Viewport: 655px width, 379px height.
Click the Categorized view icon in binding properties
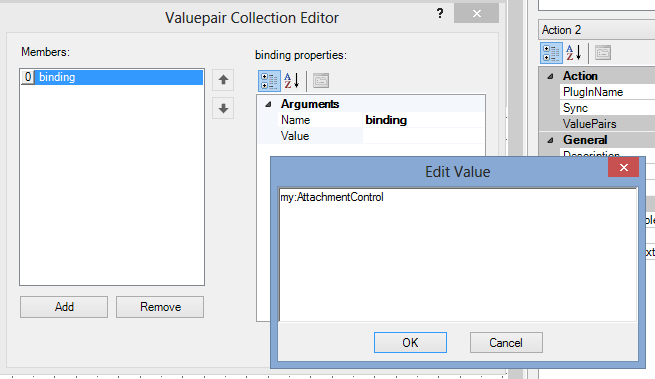coord(269,81)
